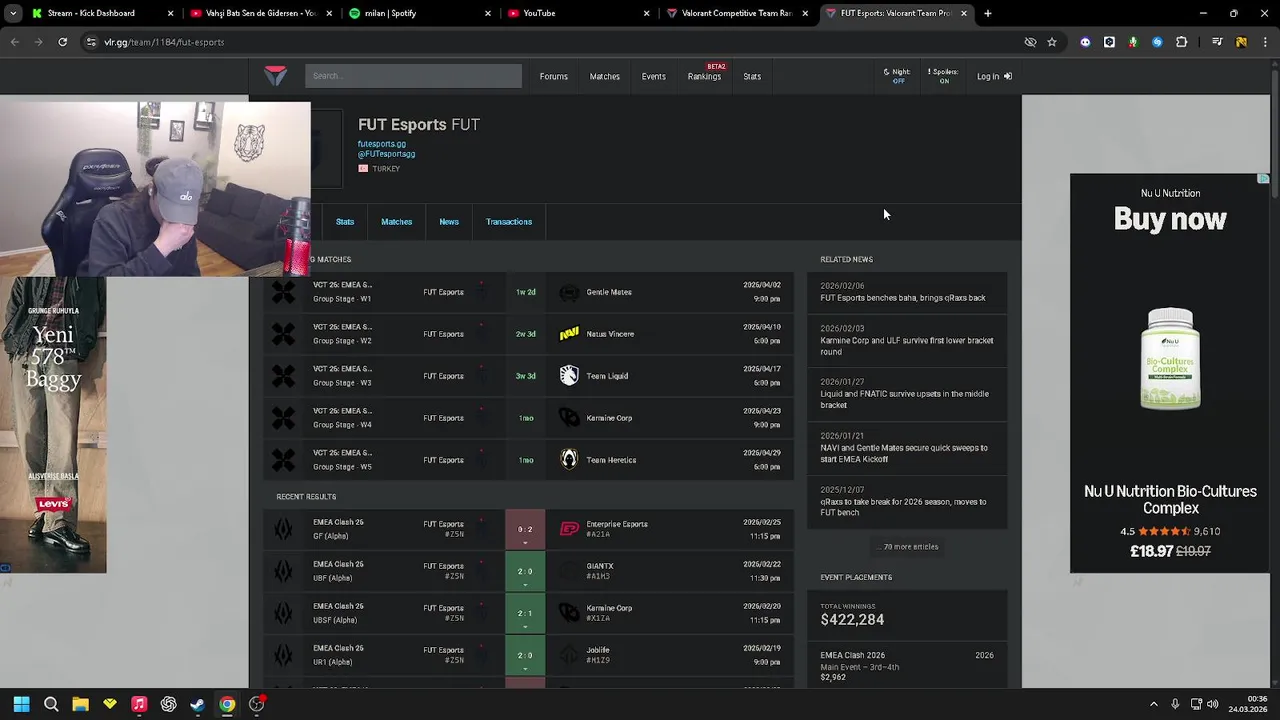Switch to the team Matches tab
The image size is (1280, 720).
click(397, 222)
